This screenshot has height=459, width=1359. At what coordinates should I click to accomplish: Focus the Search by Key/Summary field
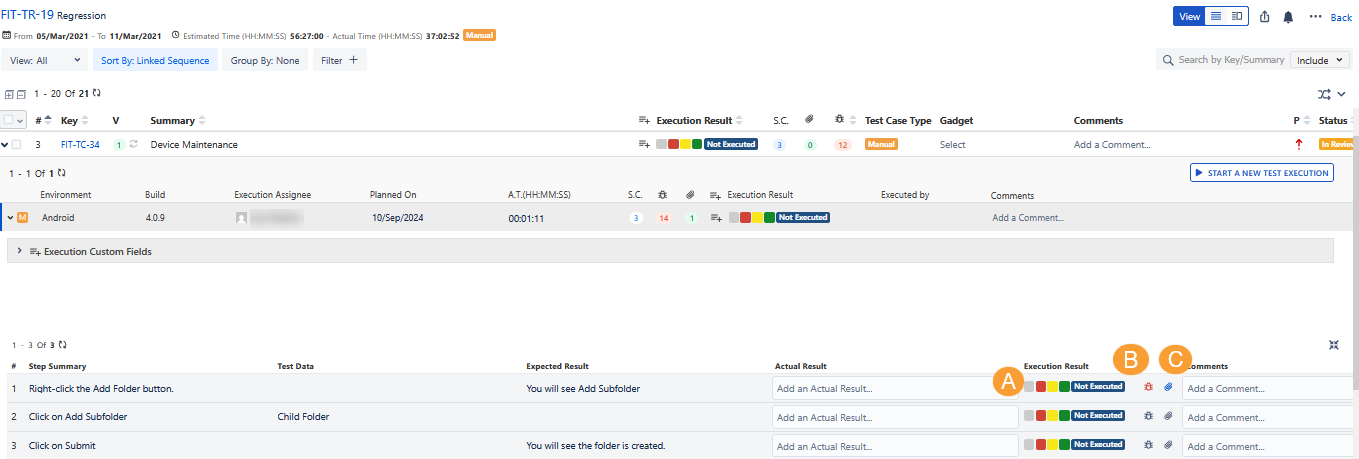point(1231,60)
